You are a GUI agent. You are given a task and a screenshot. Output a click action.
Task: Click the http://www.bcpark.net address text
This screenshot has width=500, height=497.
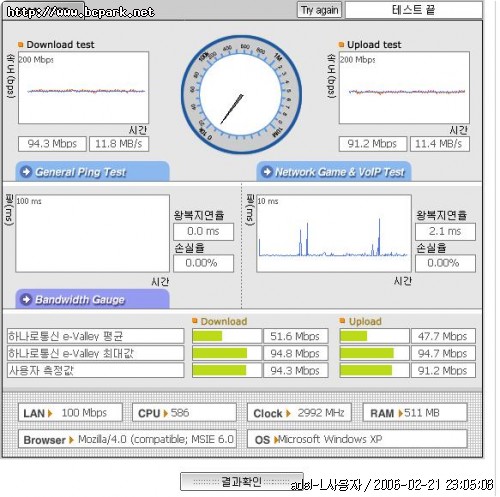click(x=80, y=12)
